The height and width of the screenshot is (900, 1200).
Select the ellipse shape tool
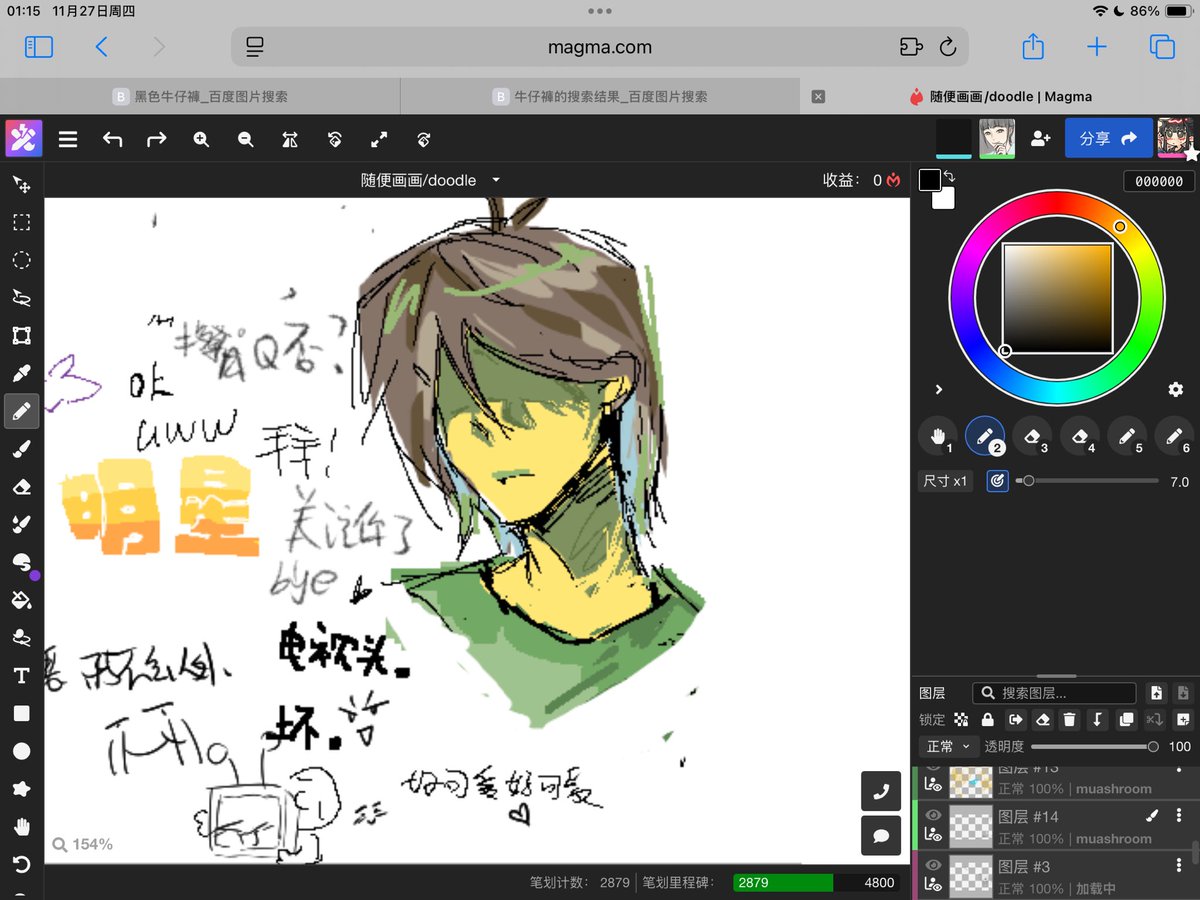[21, 751]
